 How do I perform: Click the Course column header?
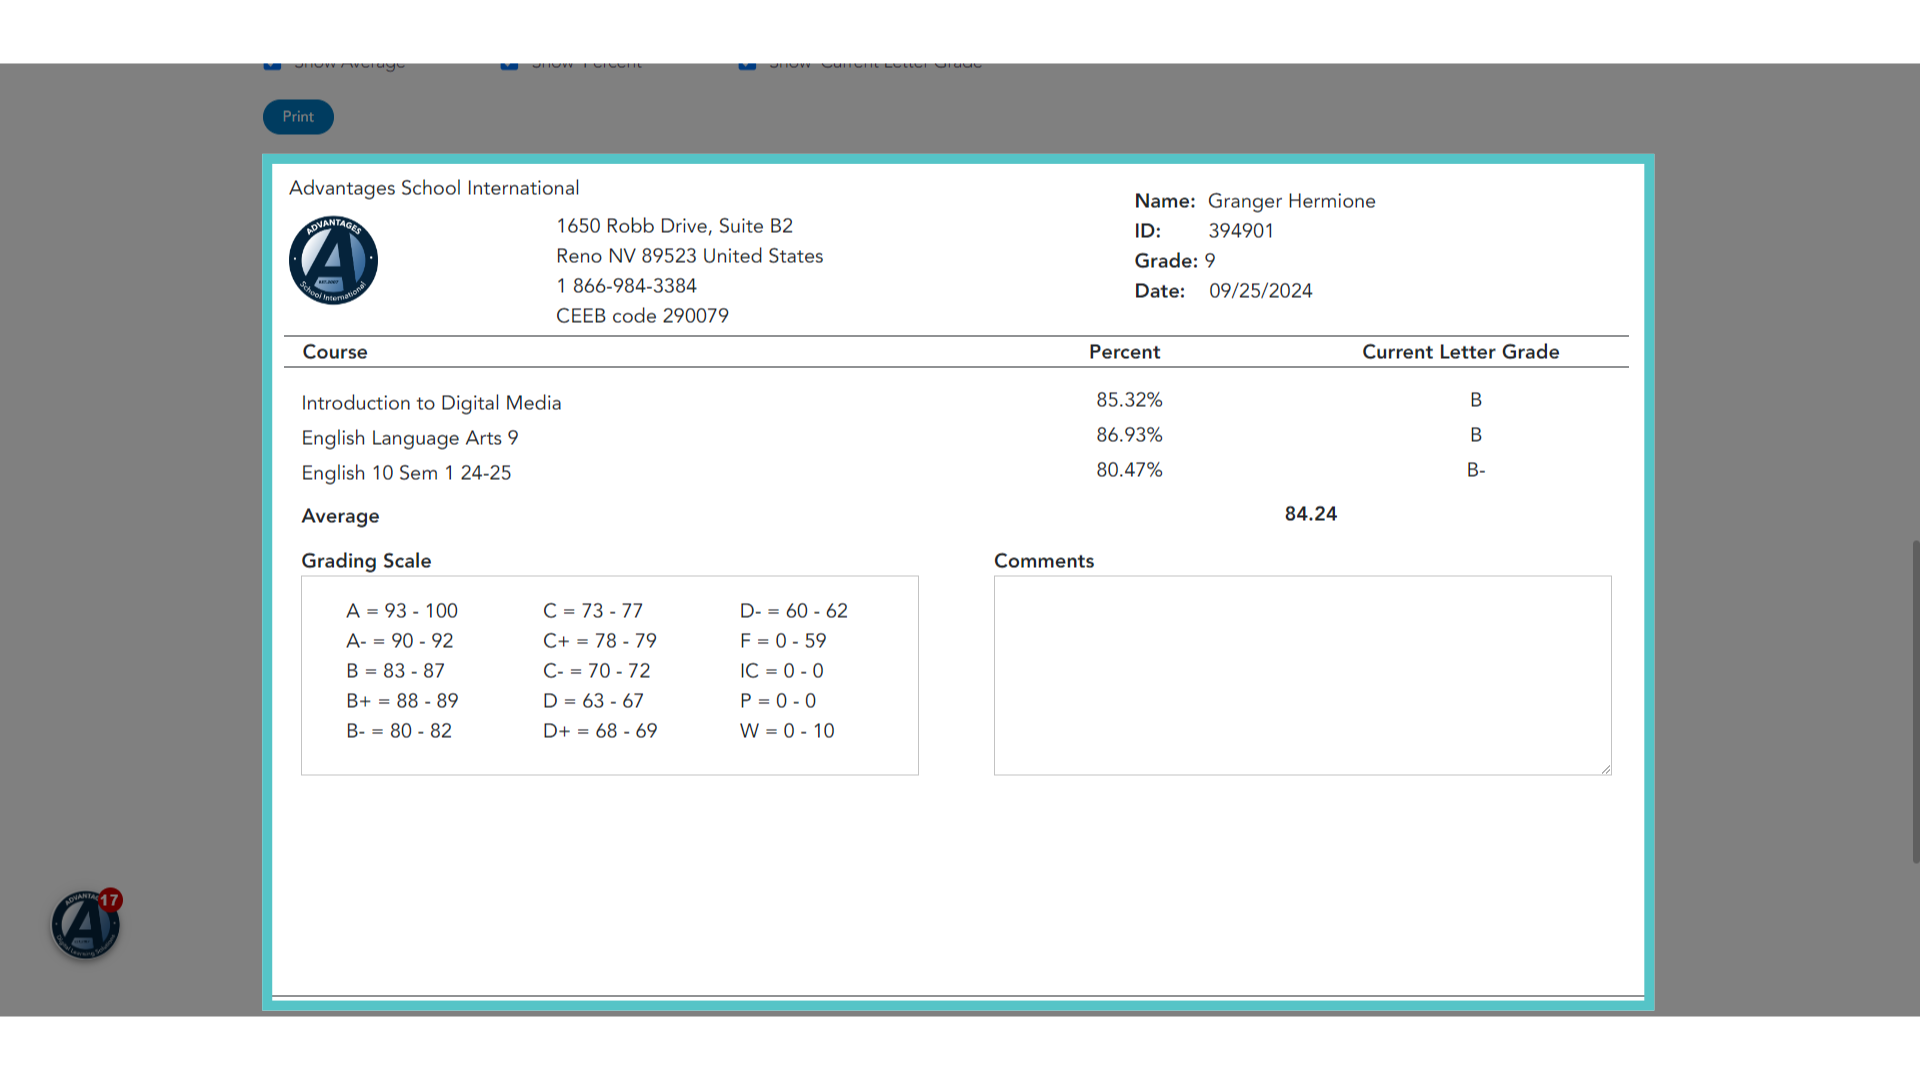(x=335, y=352)
